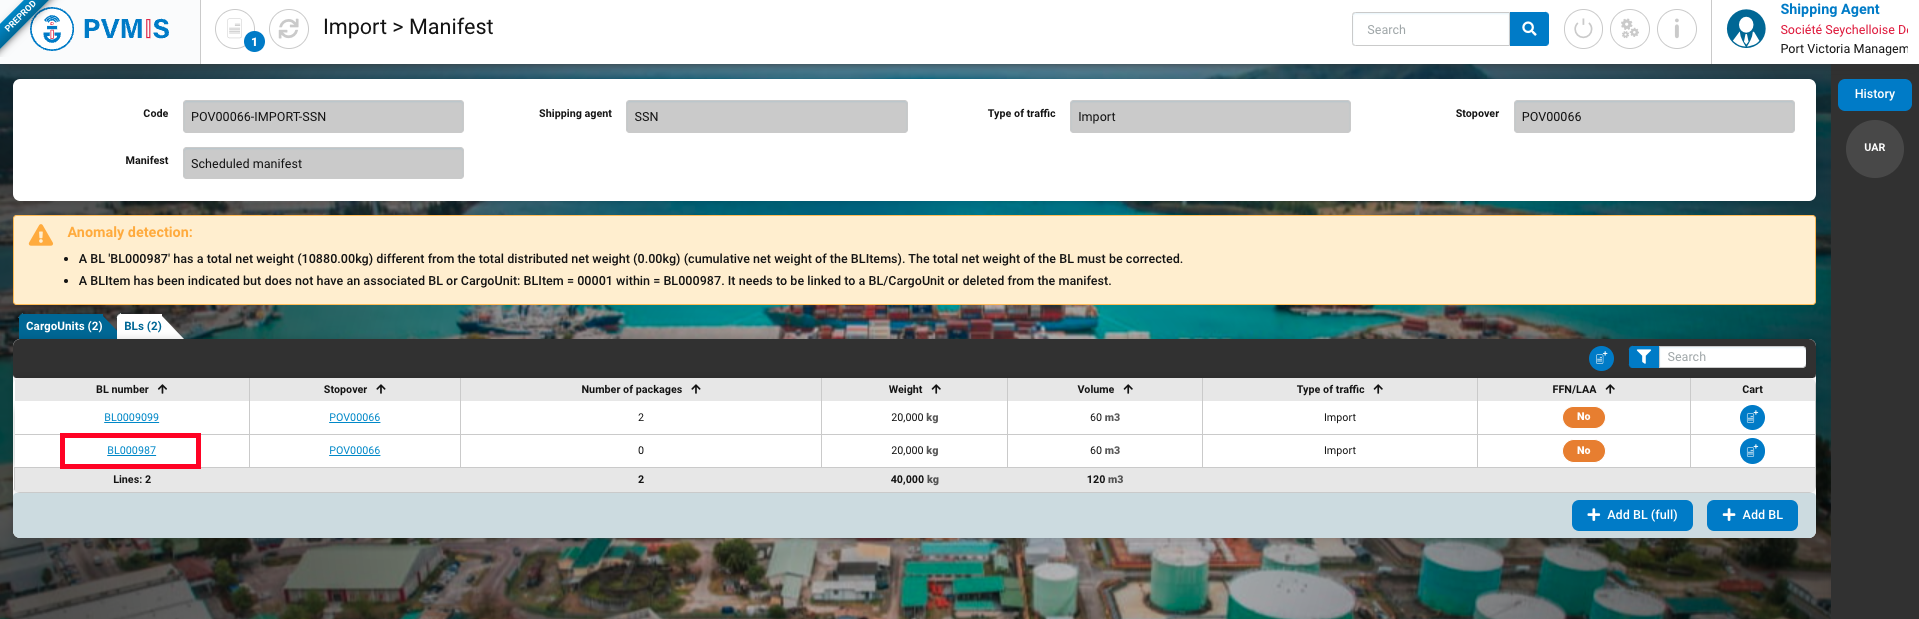This screenshot has height=619, width=1919.
Task: Click the information icon in header
Action: tap(1676, 29)
